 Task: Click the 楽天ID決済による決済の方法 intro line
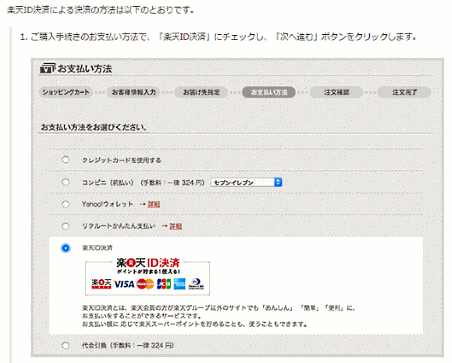(100, 10)
